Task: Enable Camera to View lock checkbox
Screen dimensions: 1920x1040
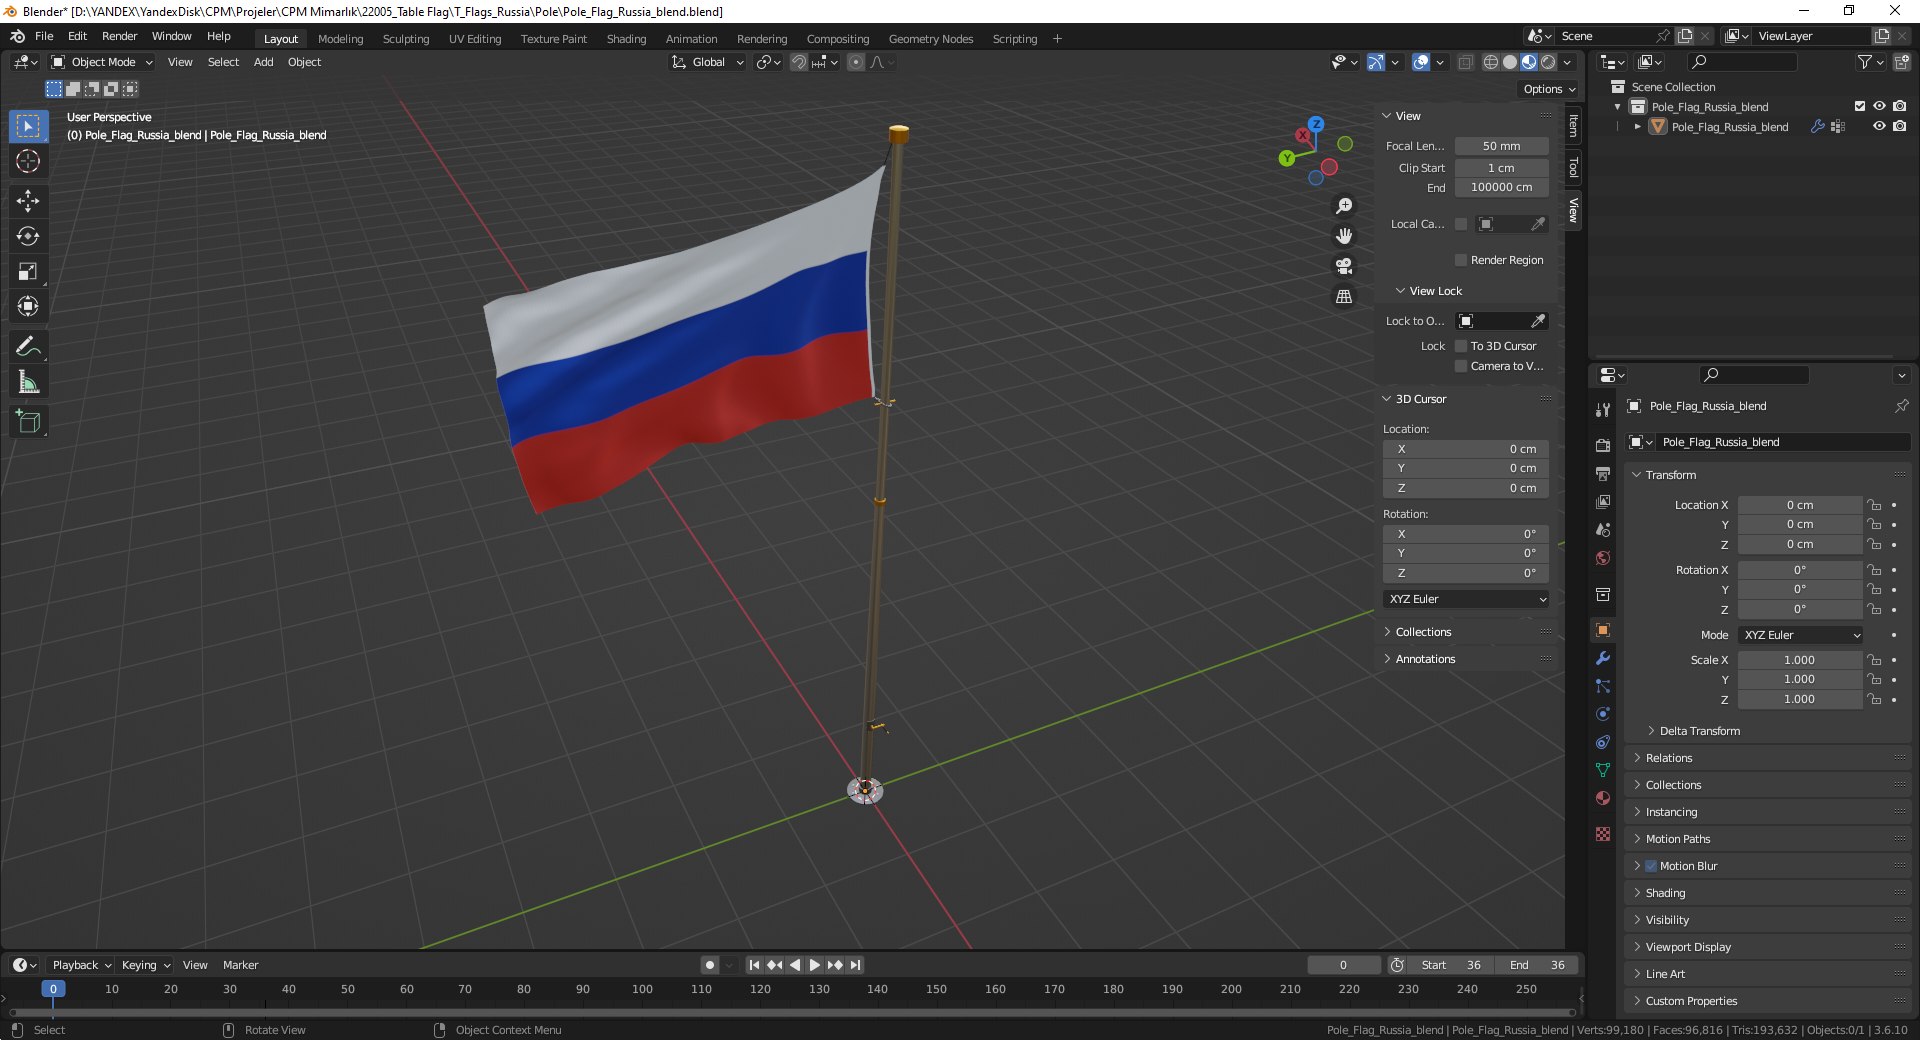Action: click(1461, 366)
